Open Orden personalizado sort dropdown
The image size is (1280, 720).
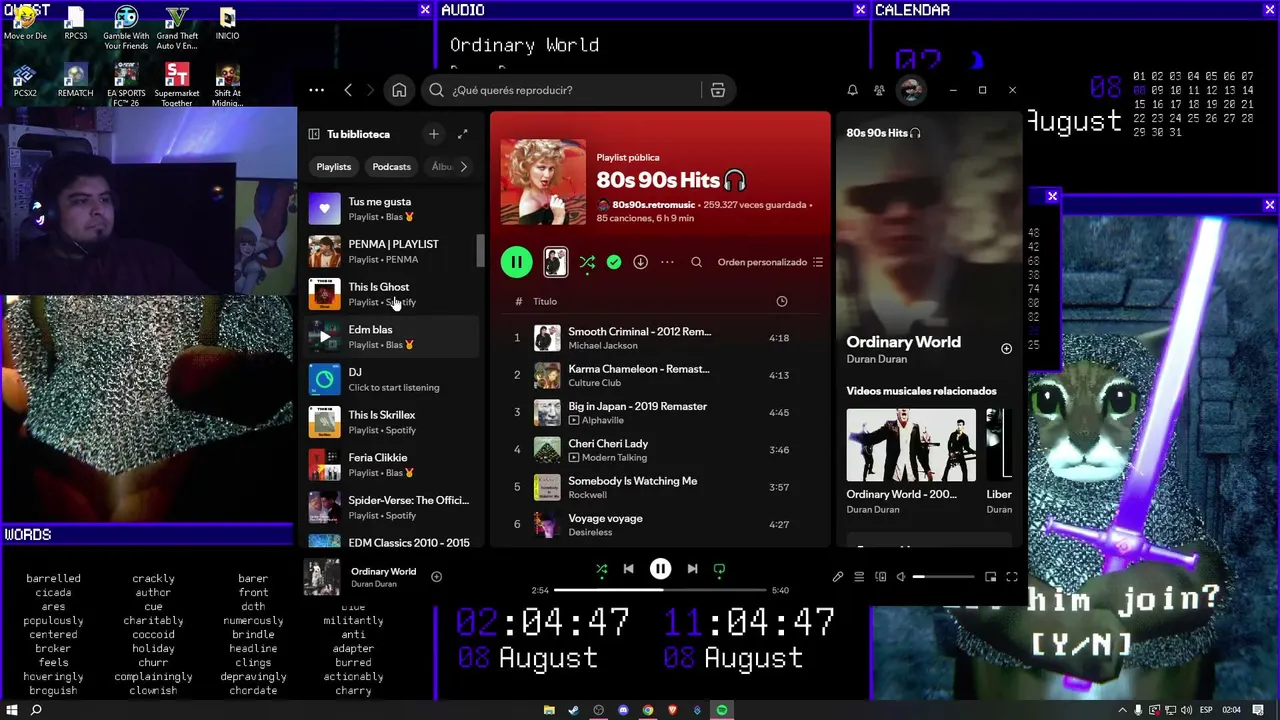pos(770,262)
